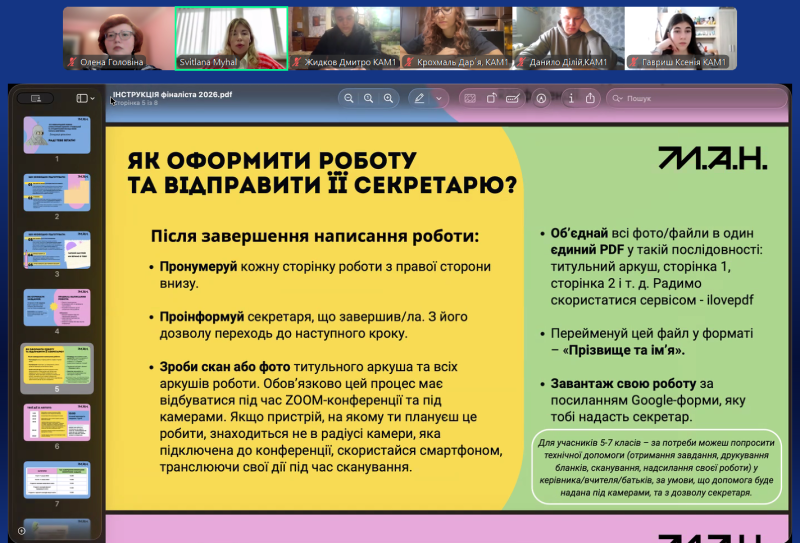This screenshot has height=543, width=800.
Task: Click the add page button below thumbnails
Action: pos(22,530)
